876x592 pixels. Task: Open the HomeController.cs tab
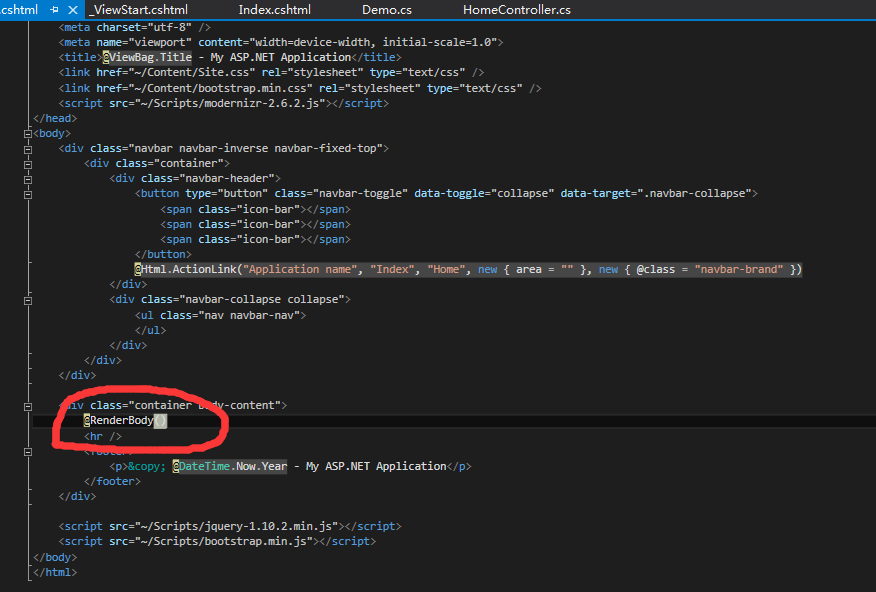point(517,9)
